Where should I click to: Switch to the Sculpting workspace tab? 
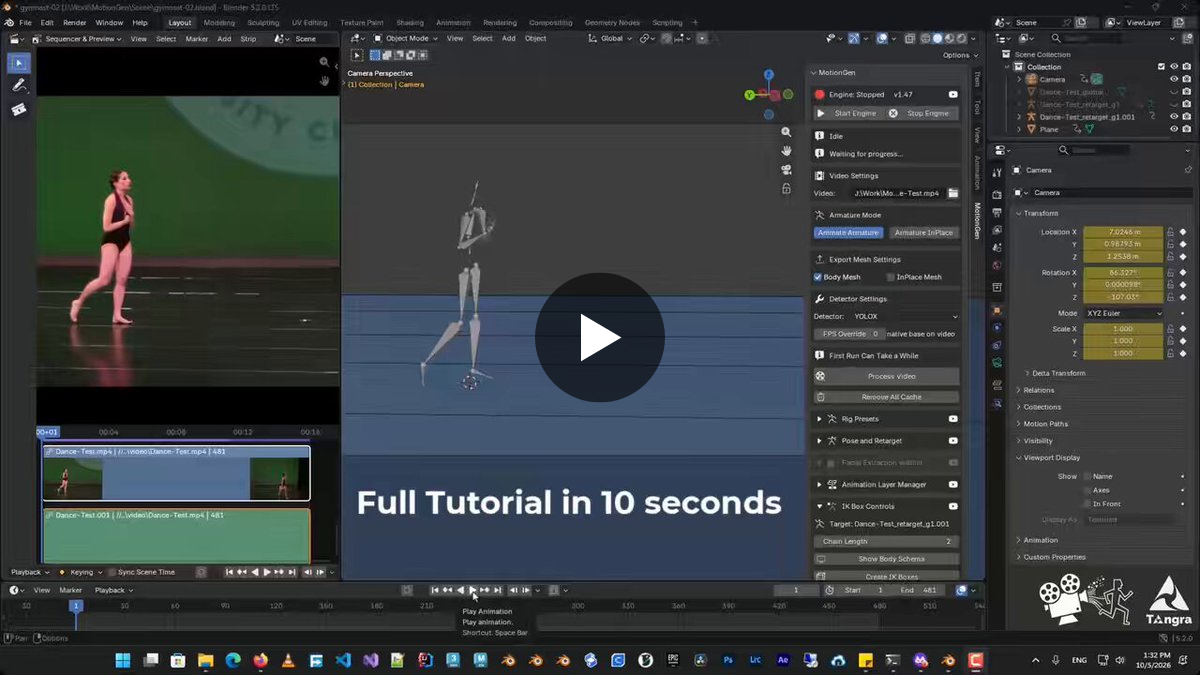(263, 22)
